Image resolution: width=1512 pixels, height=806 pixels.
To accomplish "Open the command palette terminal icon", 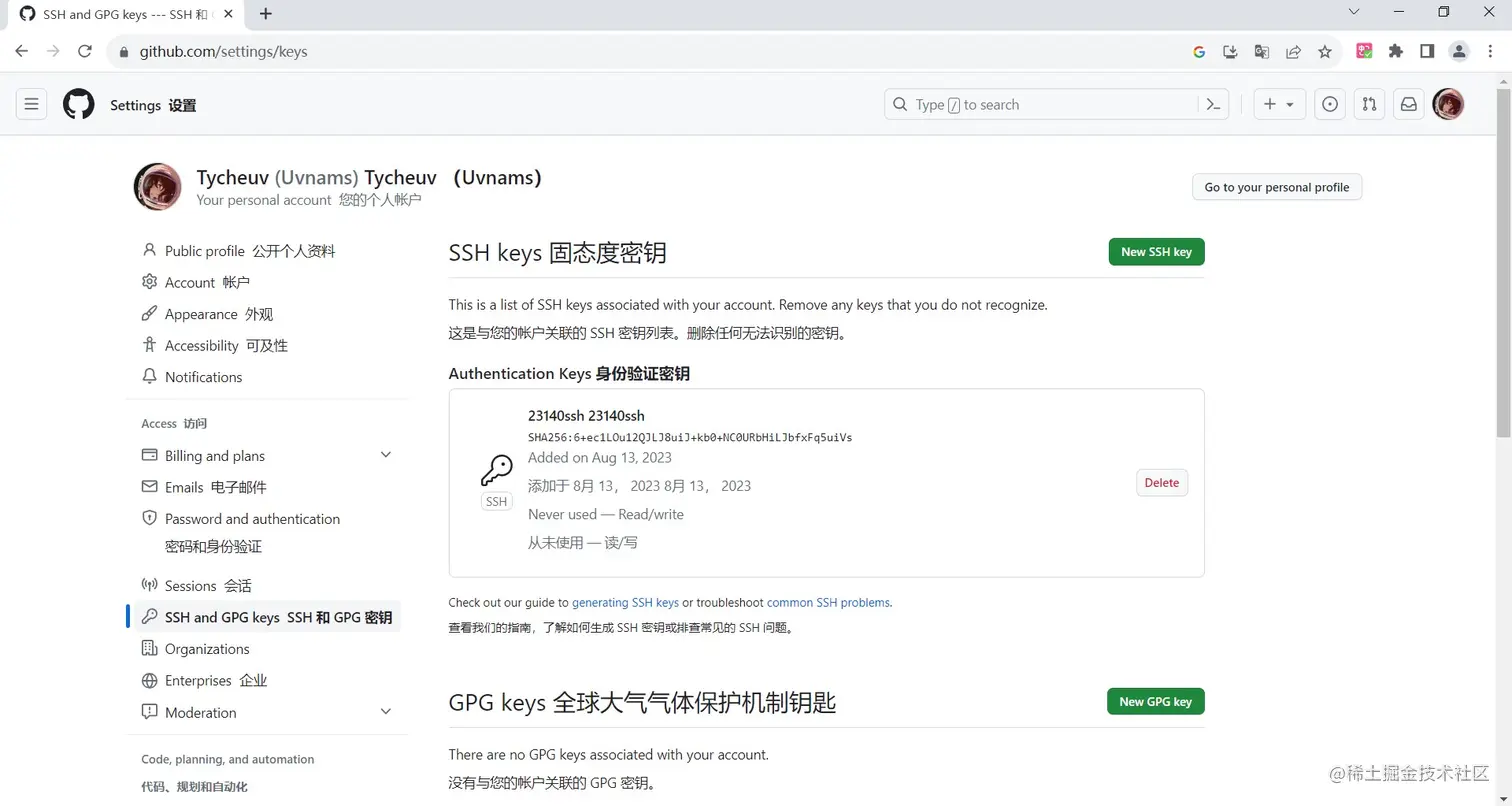I will click(1213, 104).
